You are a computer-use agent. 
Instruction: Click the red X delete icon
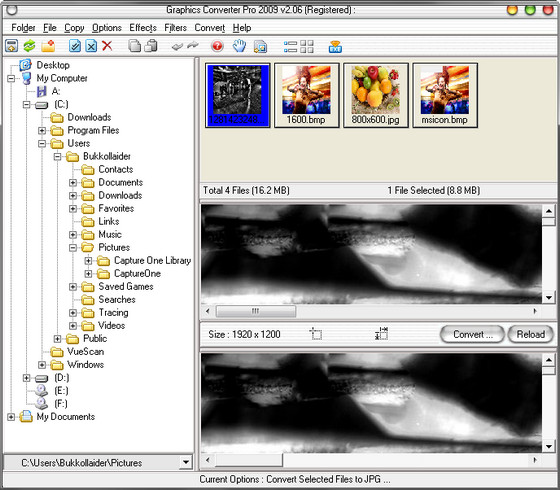click(x=107, y=46)
